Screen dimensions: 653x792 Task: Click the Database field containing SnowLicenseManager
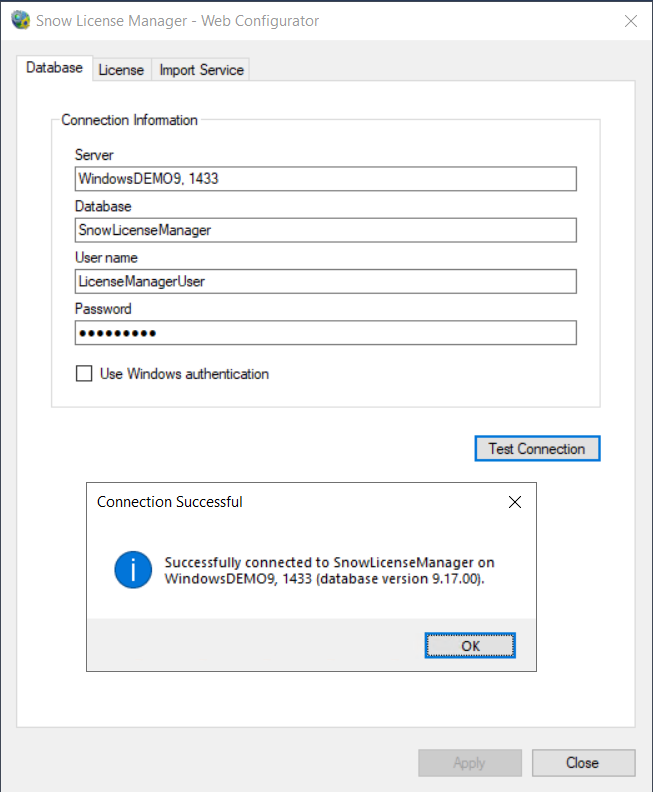(x=325, y=230)
